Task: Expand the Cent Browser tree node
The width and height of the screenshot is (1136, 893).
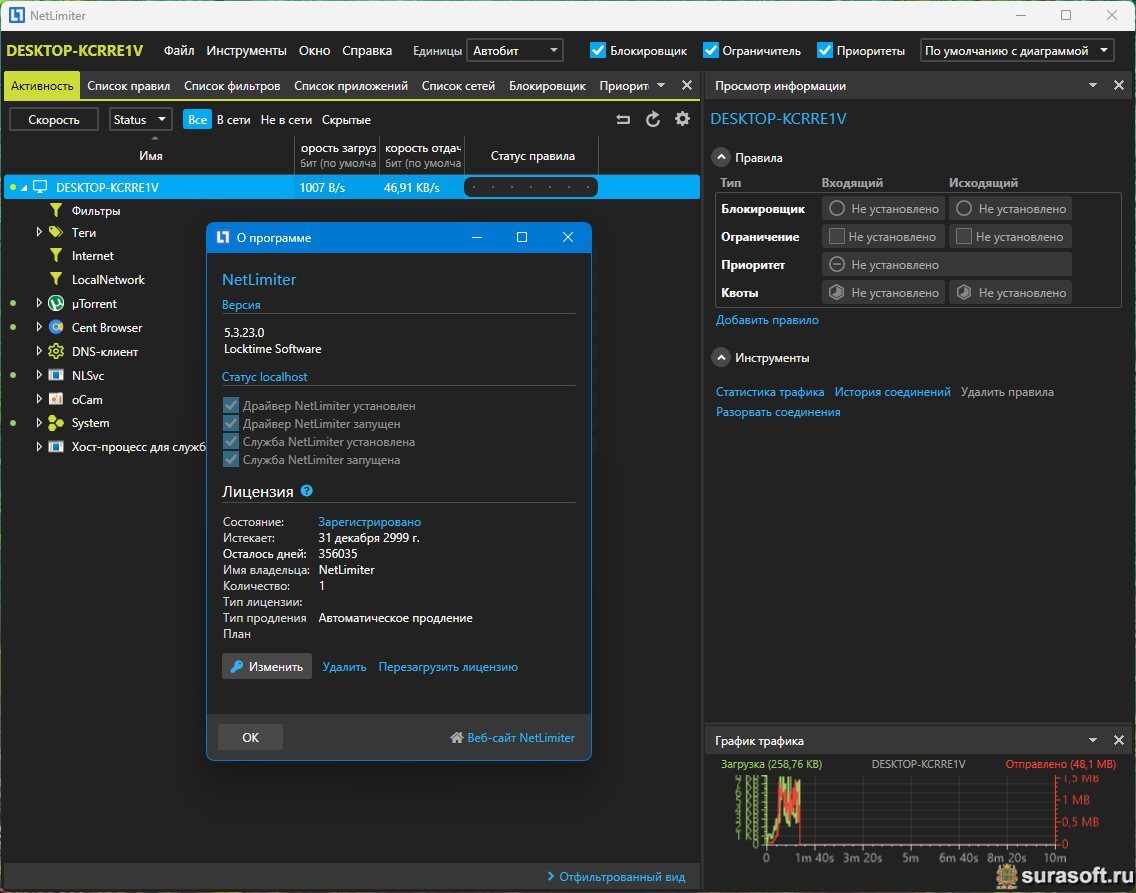Action: 39,327
